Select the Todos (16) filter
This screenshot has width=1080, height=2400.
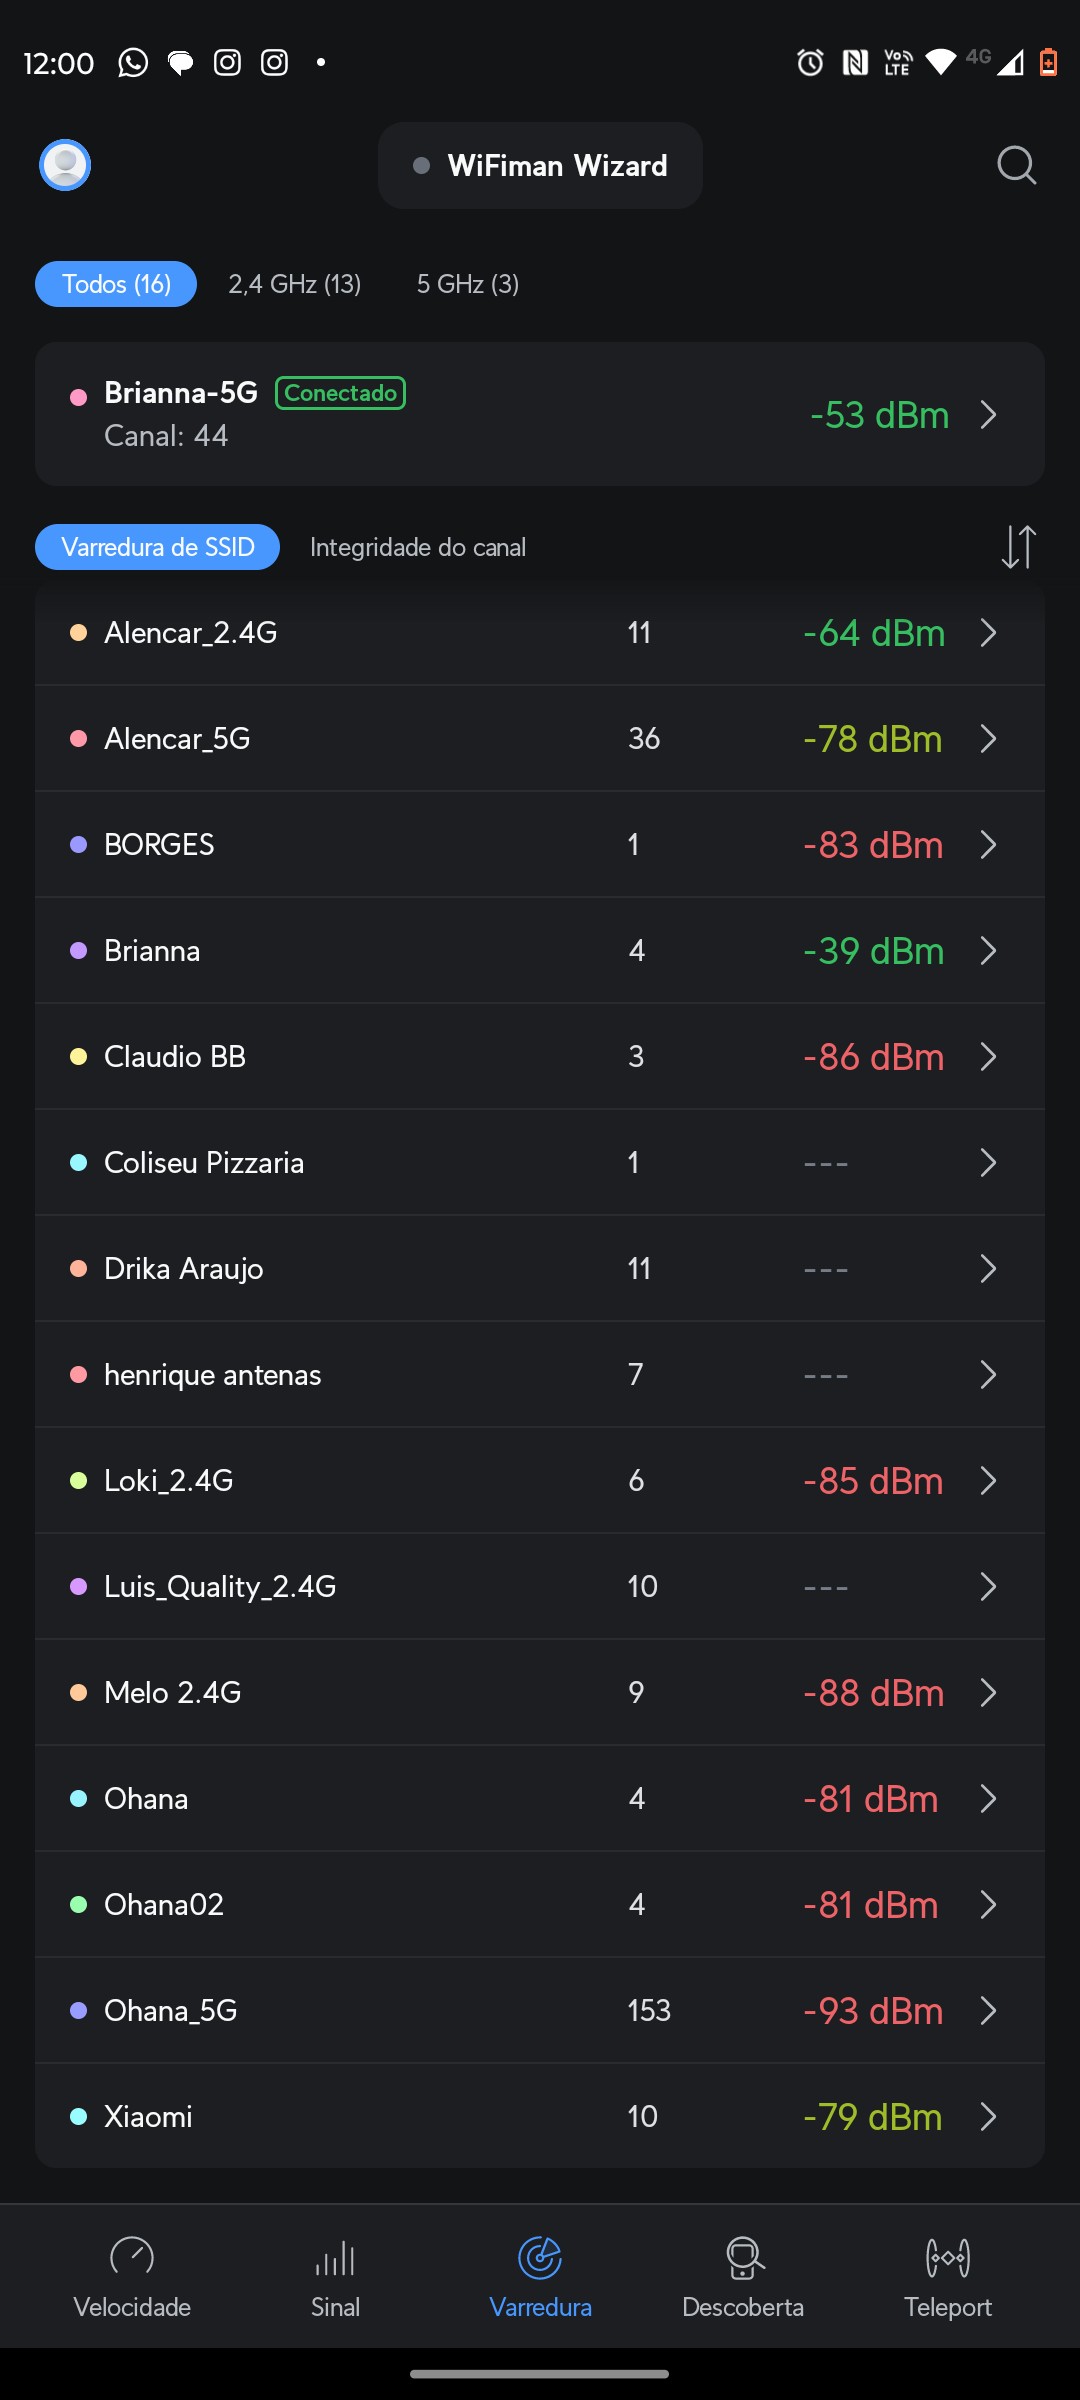pos(116,284)
